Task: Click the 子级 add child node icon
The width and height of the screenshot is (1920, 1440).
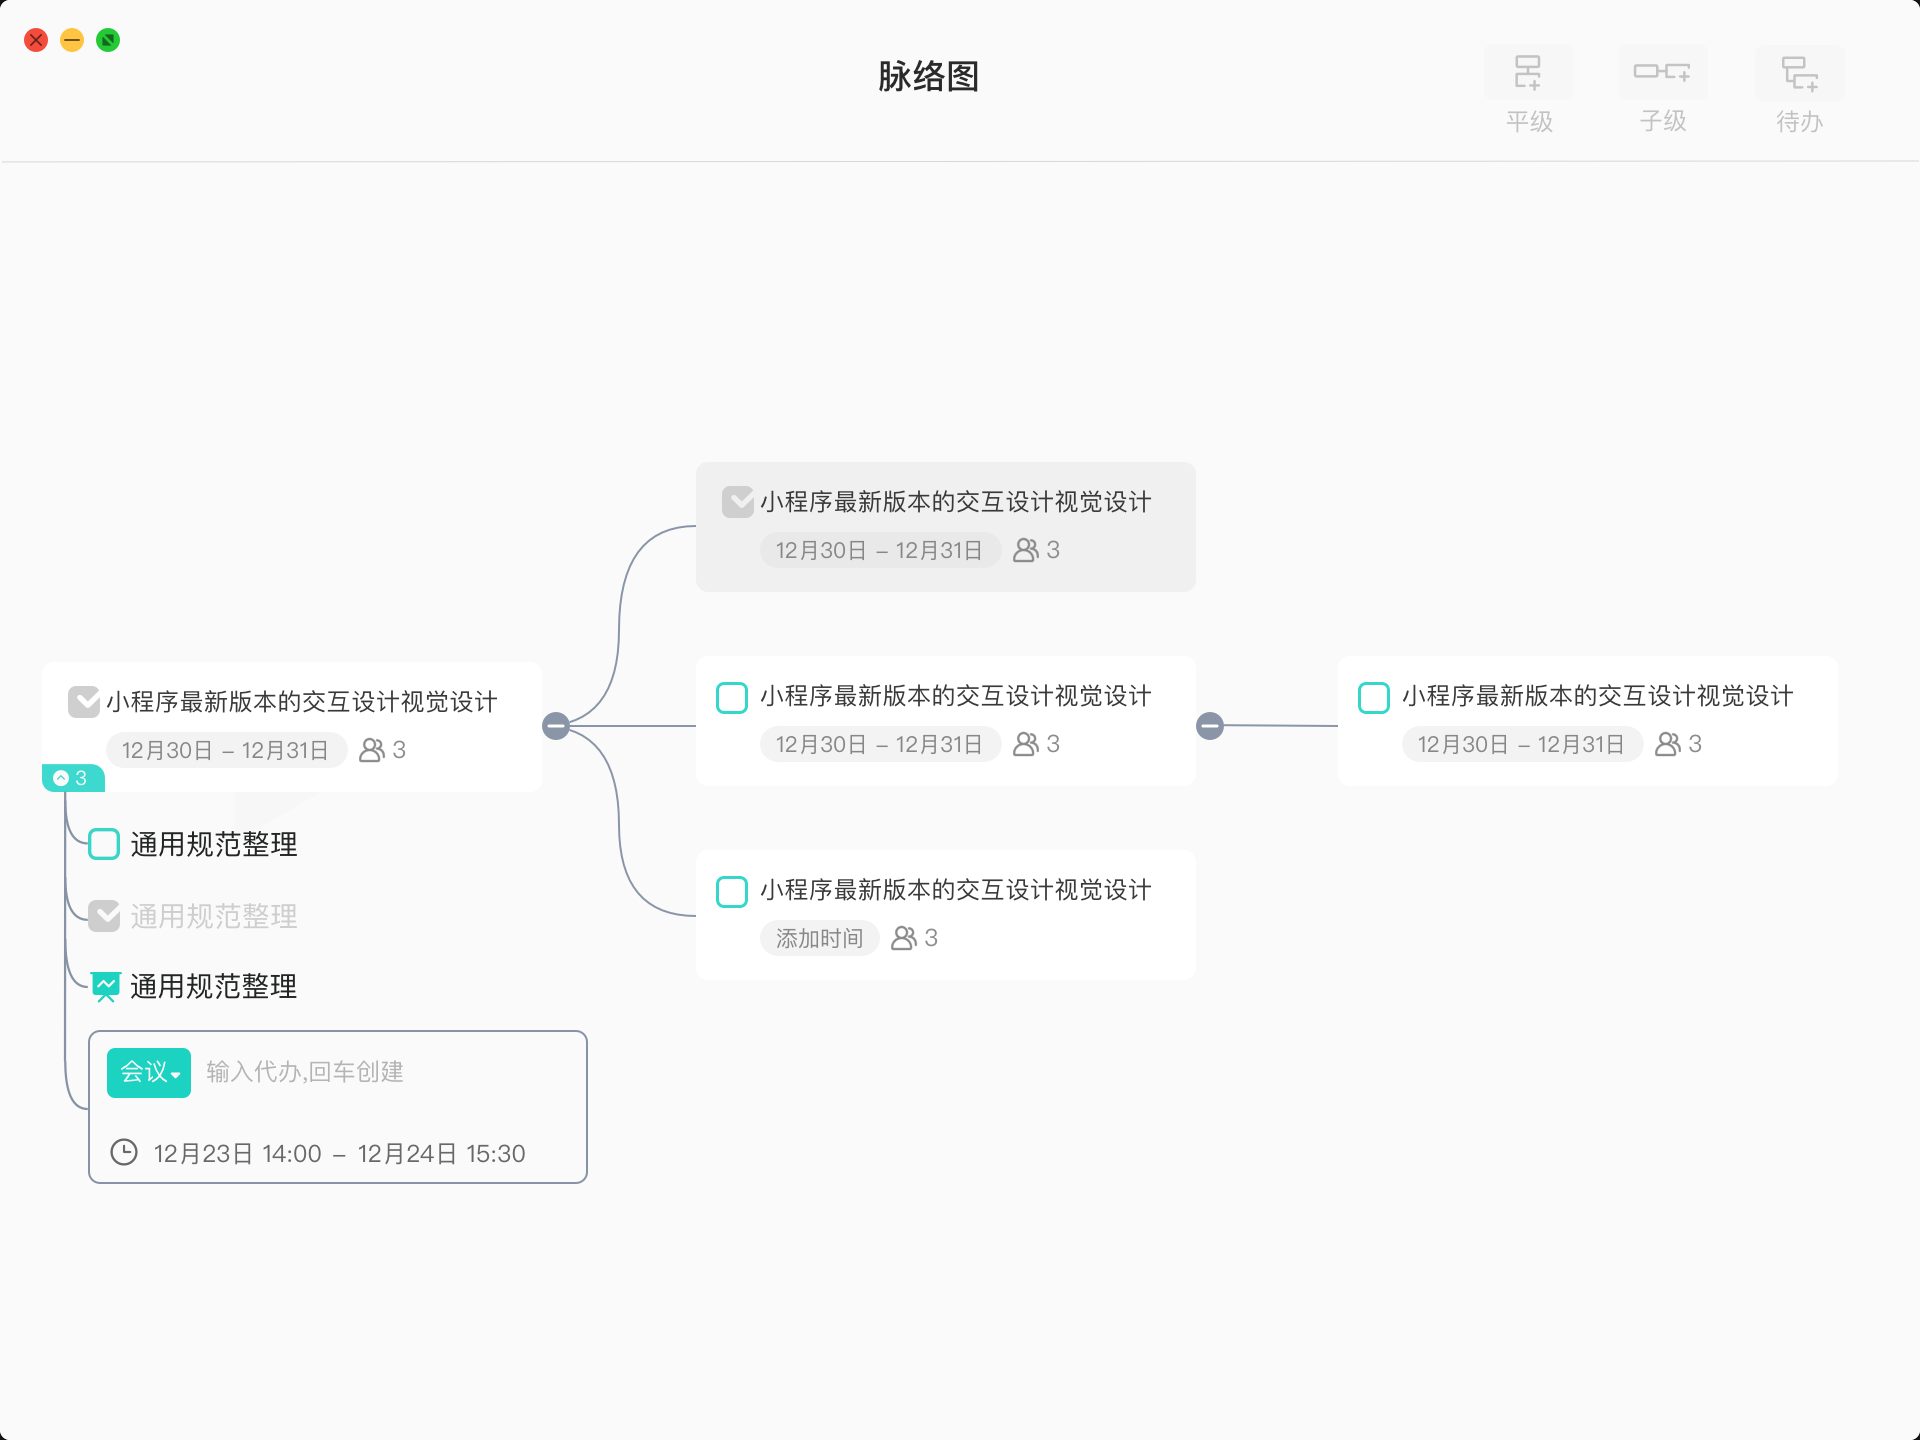Action: pyautogui.click(x=1662, y=73)
